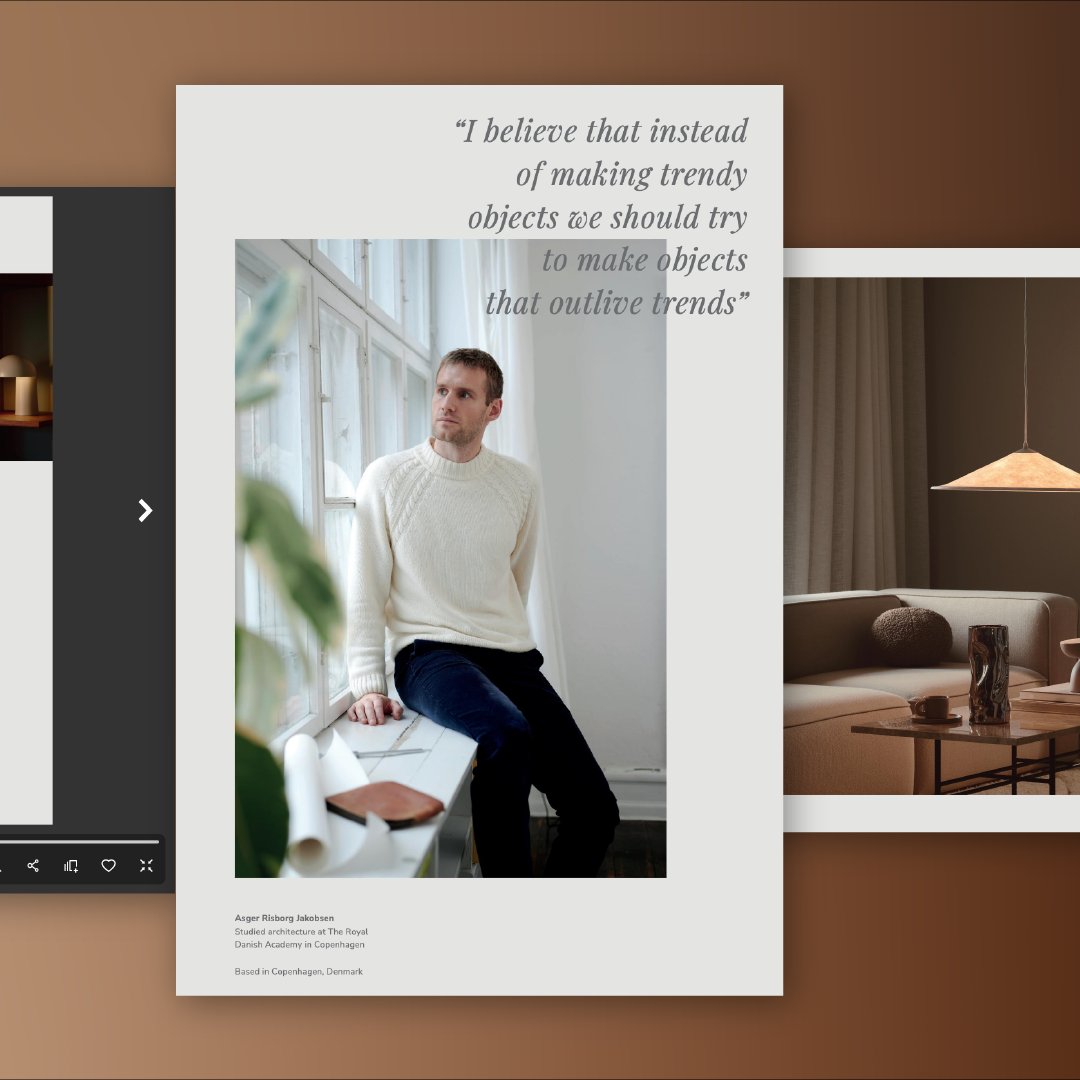Like the publication with the heart icon

pos(109,866)
